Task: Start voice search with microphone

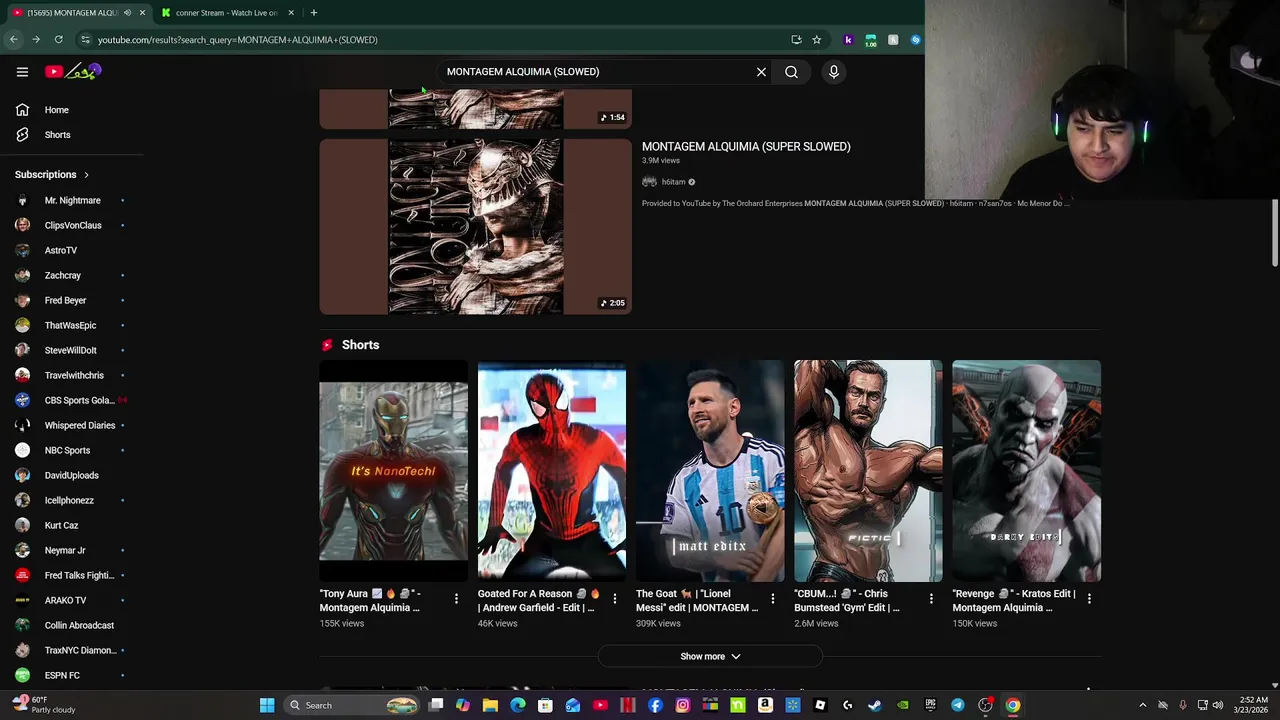Action: (x=833, y=72)
